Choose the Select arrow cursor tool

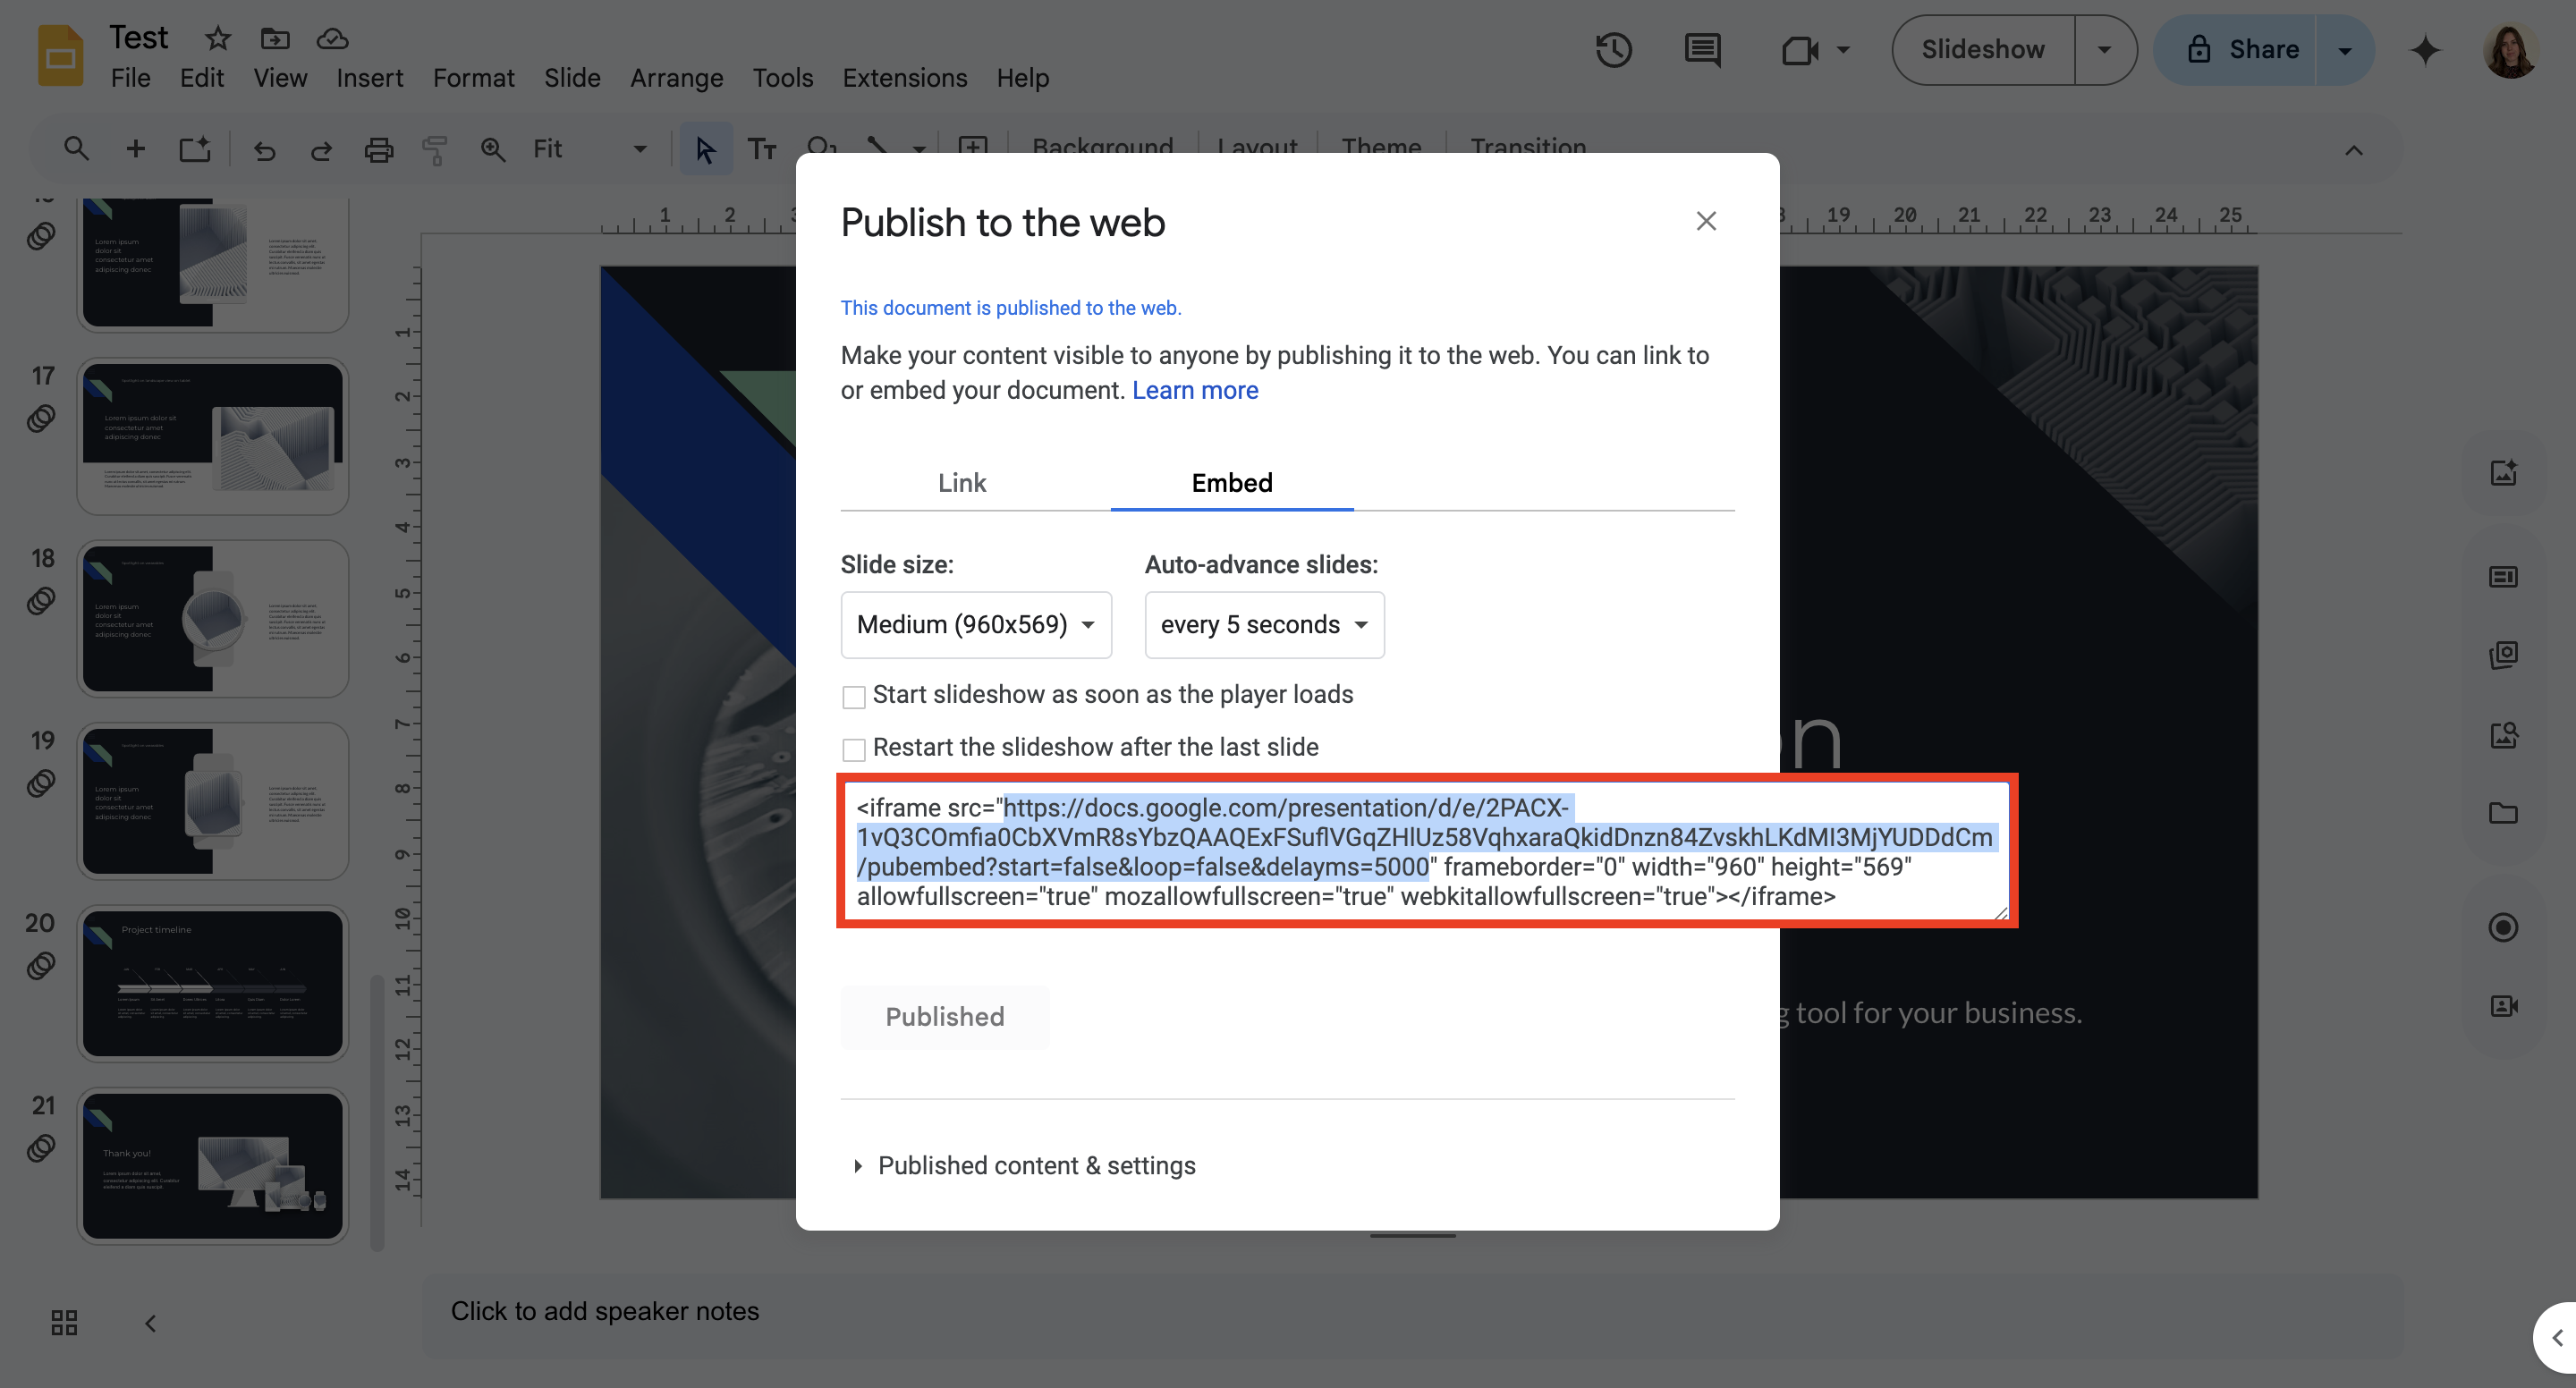(x=705, y=150)
